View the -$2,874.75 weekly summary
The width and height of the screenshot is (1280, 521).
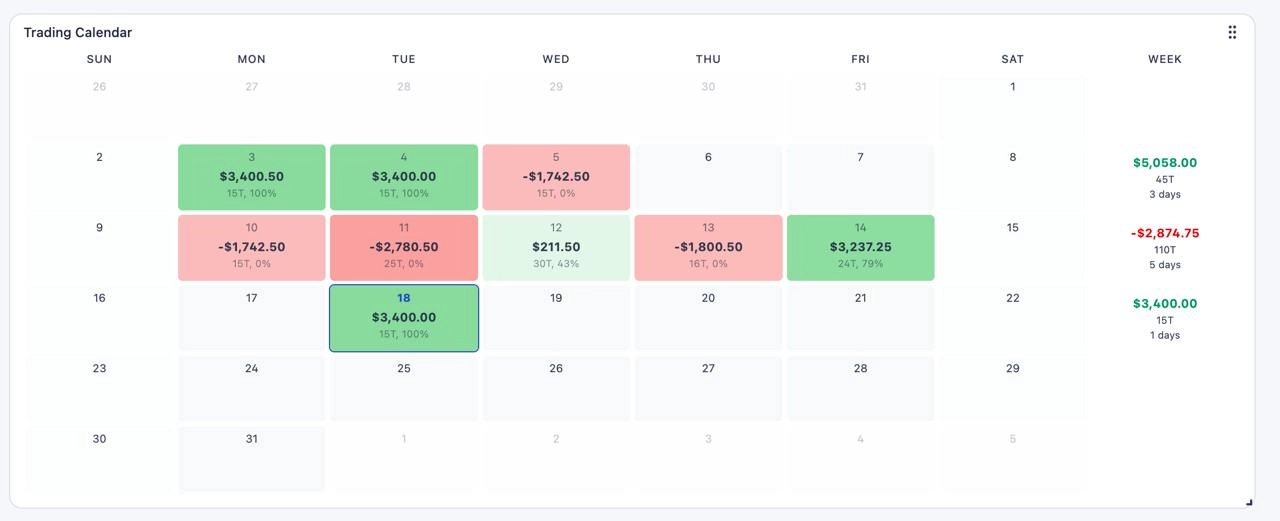pyautogui.click(x=1165, y=247)
